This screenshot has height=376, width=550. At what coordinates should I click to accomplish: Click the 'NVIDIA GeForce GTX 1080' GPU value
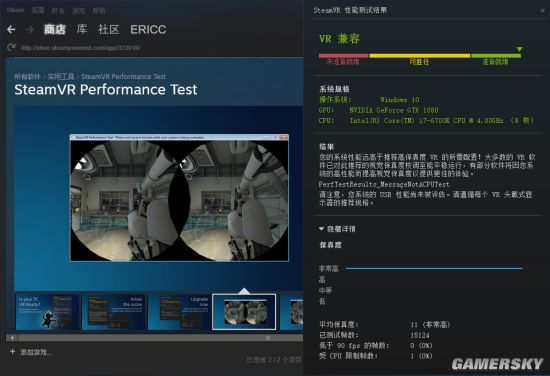coord(394,110)
